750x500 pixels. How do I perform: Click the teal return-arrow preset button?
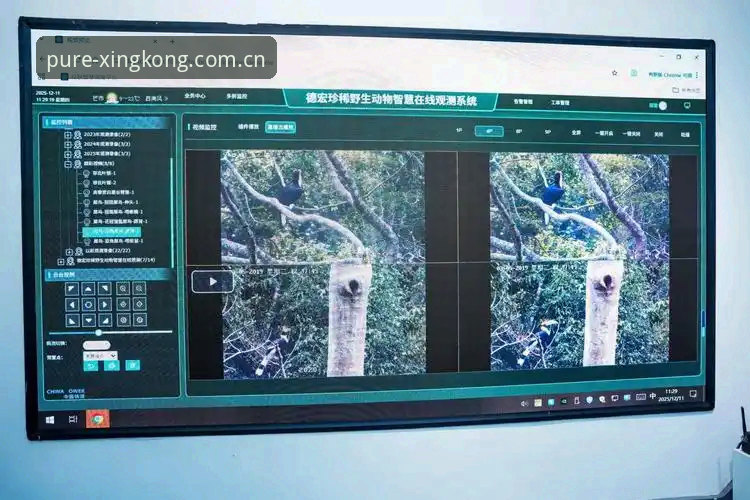pyautogui.click(x=91, y=367)
